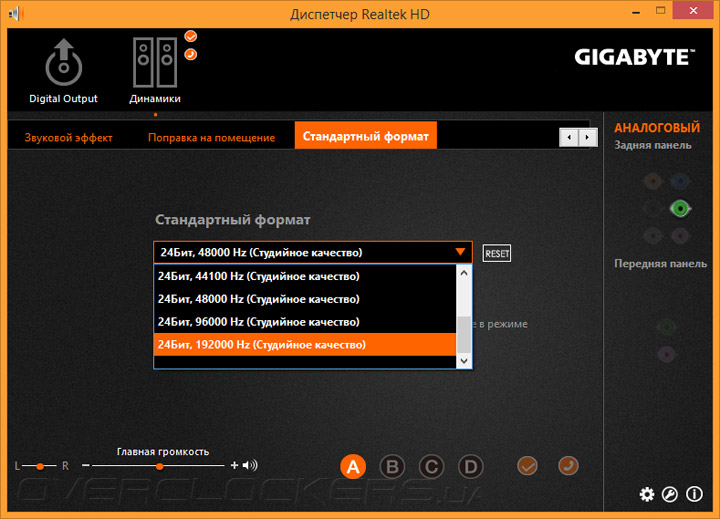Click the RESET button
Screen dimensions: 720x519
(497, 254)
